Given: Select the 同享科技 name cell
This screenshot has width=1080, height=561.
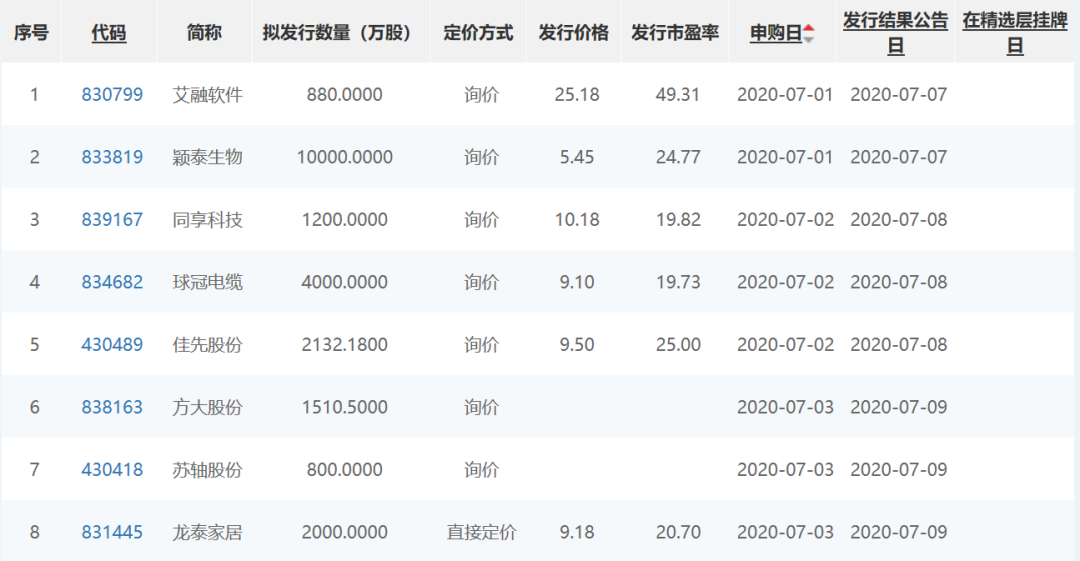Looking at the screenshot, I should click(x=207, y=220).
